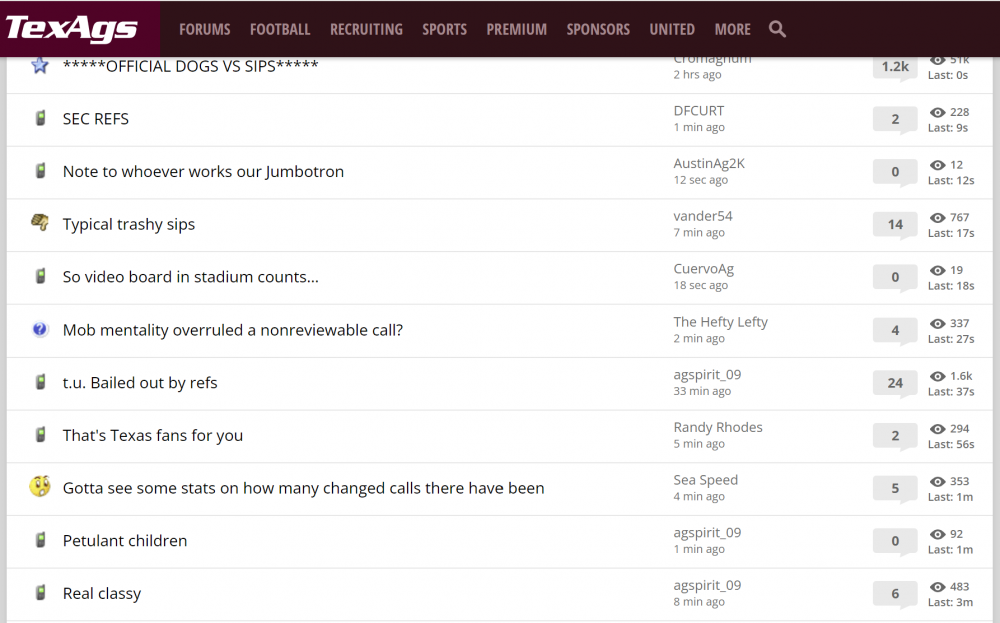The image size is (1000, 623).
Task: Click the thinking emoji beside Gotta see some stats
Action: (40, 487)
